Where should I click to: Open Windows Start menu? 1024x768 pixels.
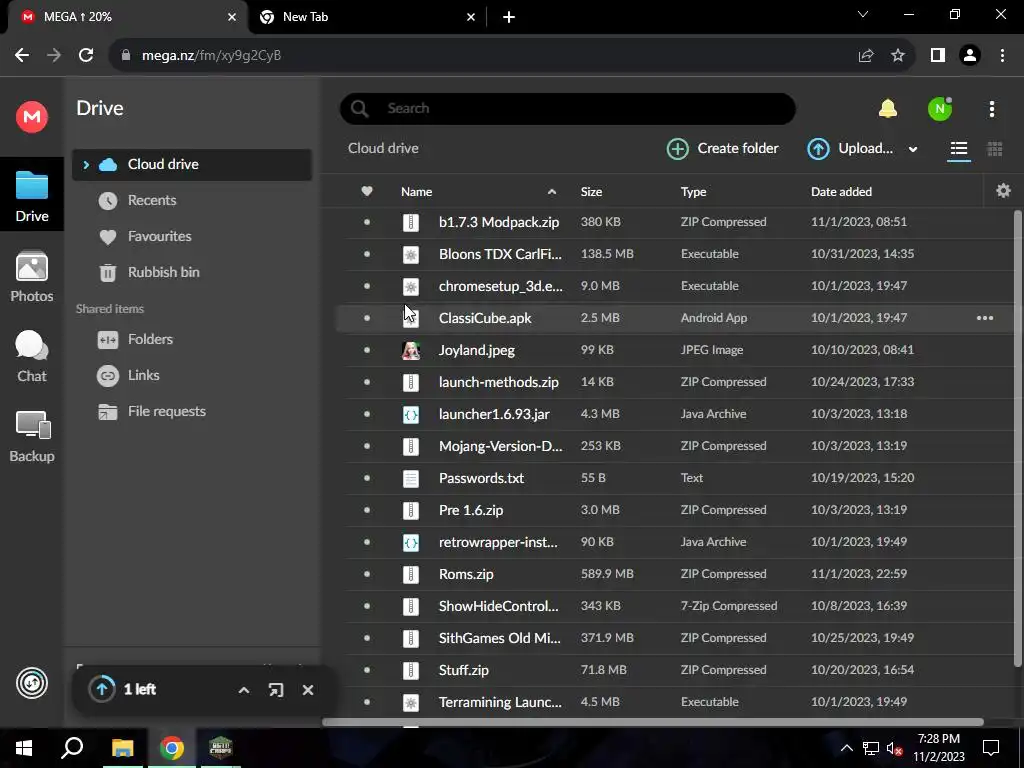click(24, 748)
